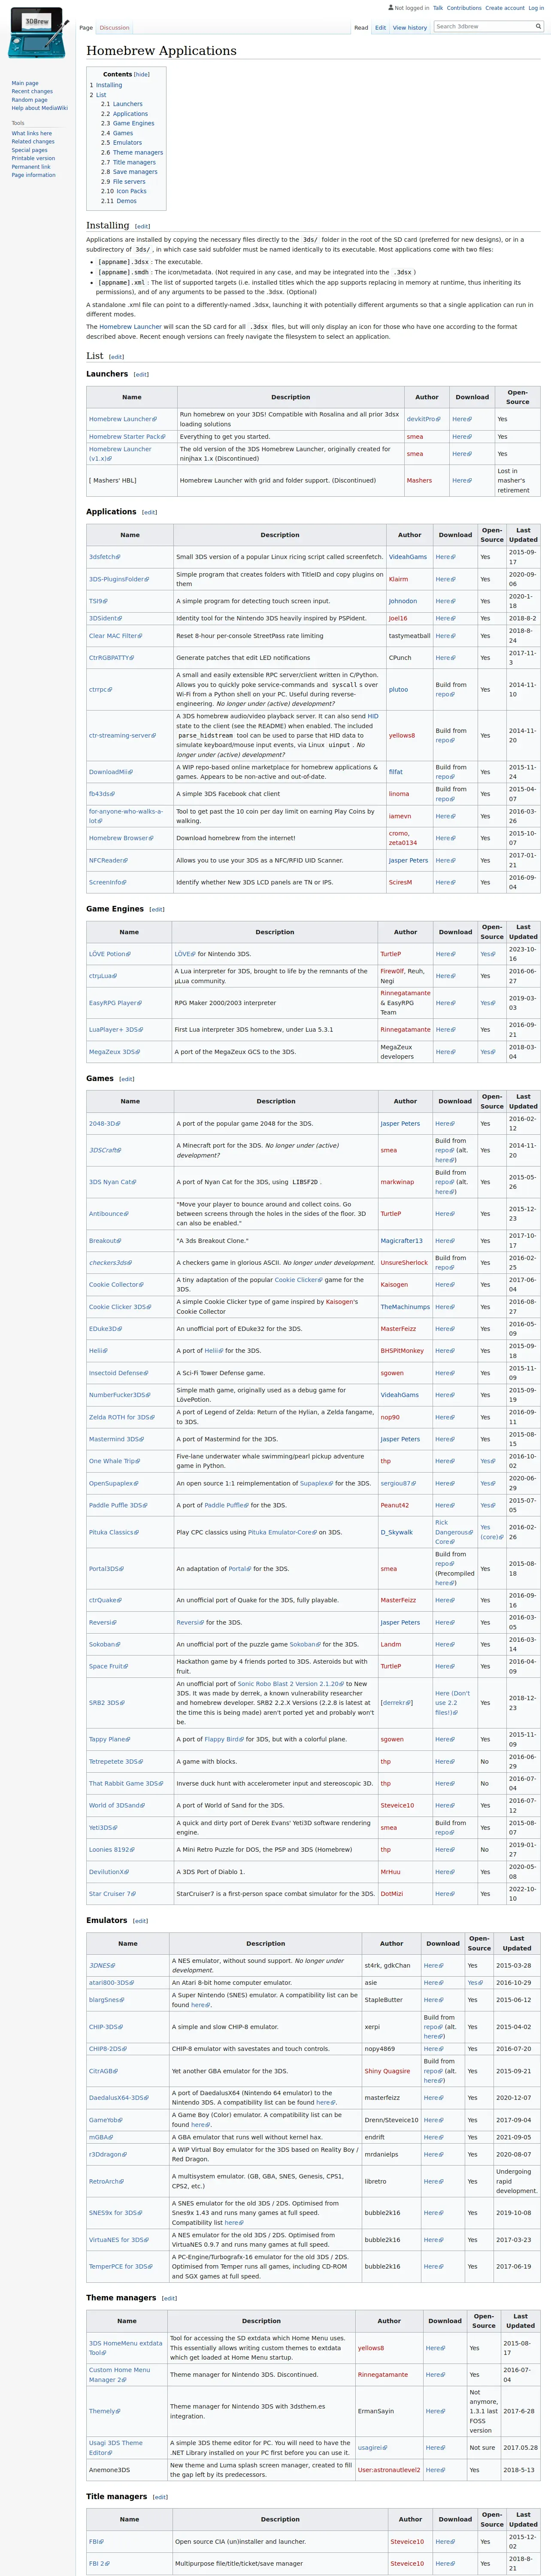Edit the Title managers section

point(160,2497)
